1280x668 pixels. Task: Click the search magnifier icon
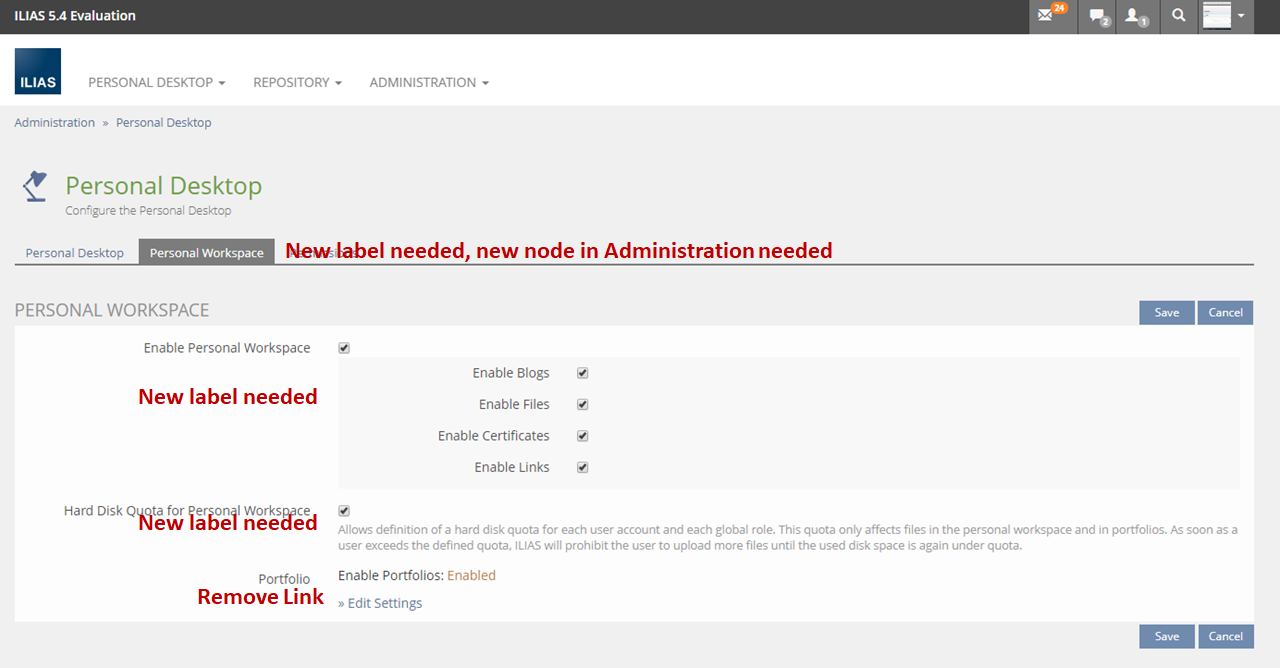coord(1179,16)
